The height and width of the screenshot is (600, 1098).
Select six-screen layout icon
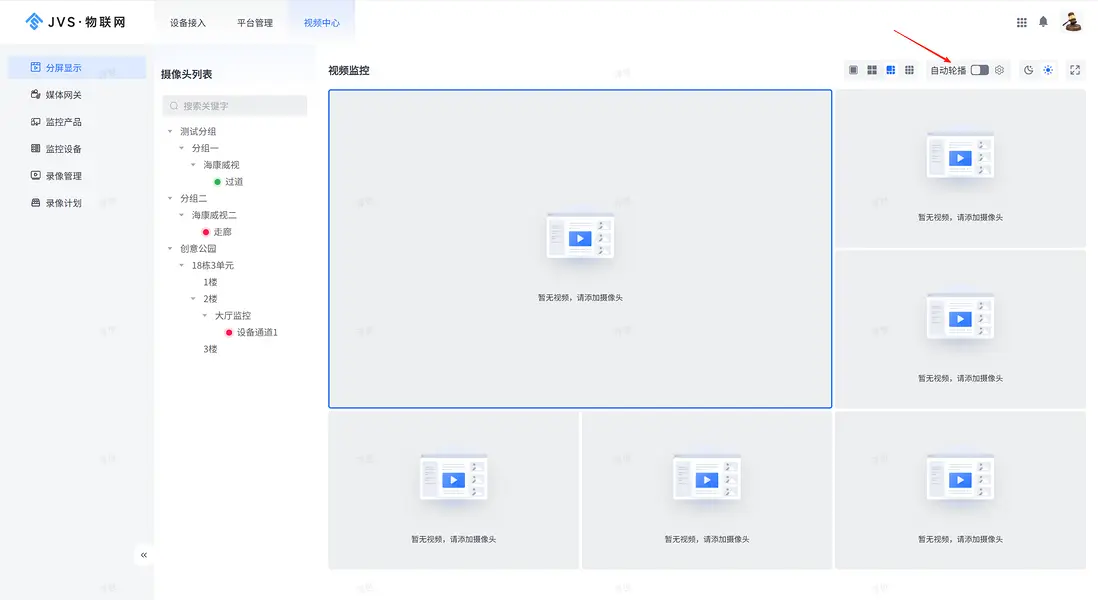[891, 70]
